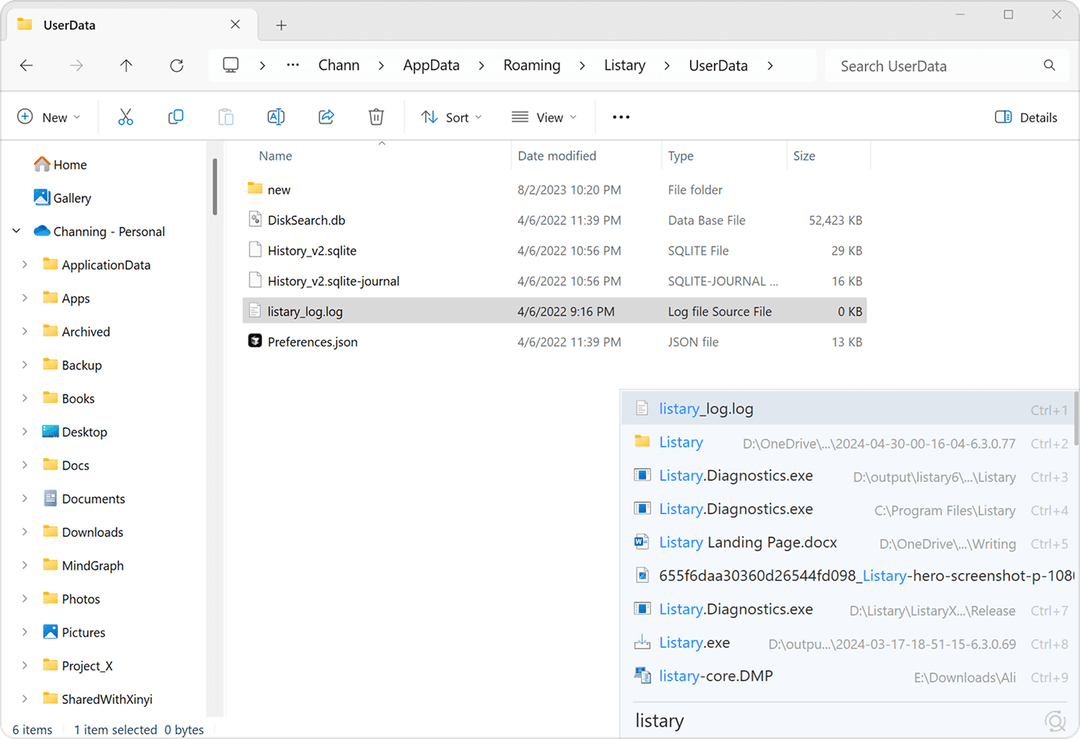Screen dimensions: 1080x739
Task: Click the Share icon
Action: pos(326,117)
